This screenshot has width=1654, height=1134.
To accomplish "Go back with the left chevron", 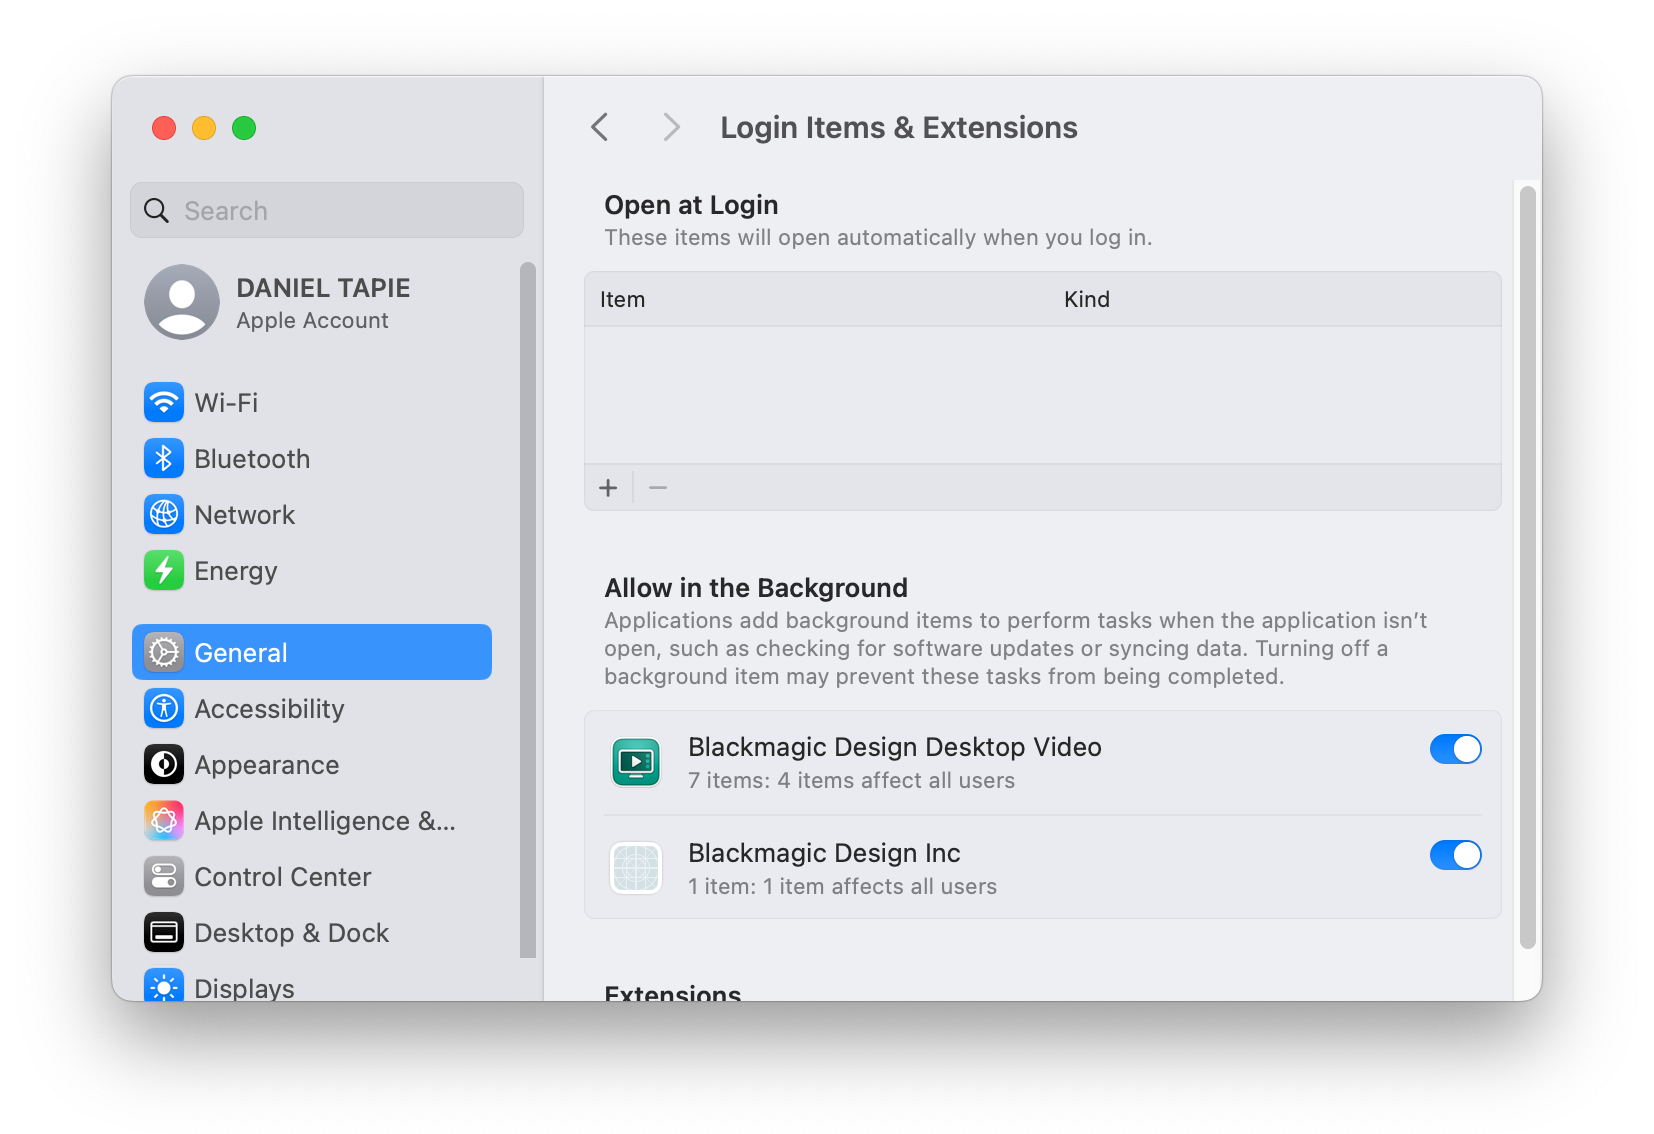I will tap(600, 127).
